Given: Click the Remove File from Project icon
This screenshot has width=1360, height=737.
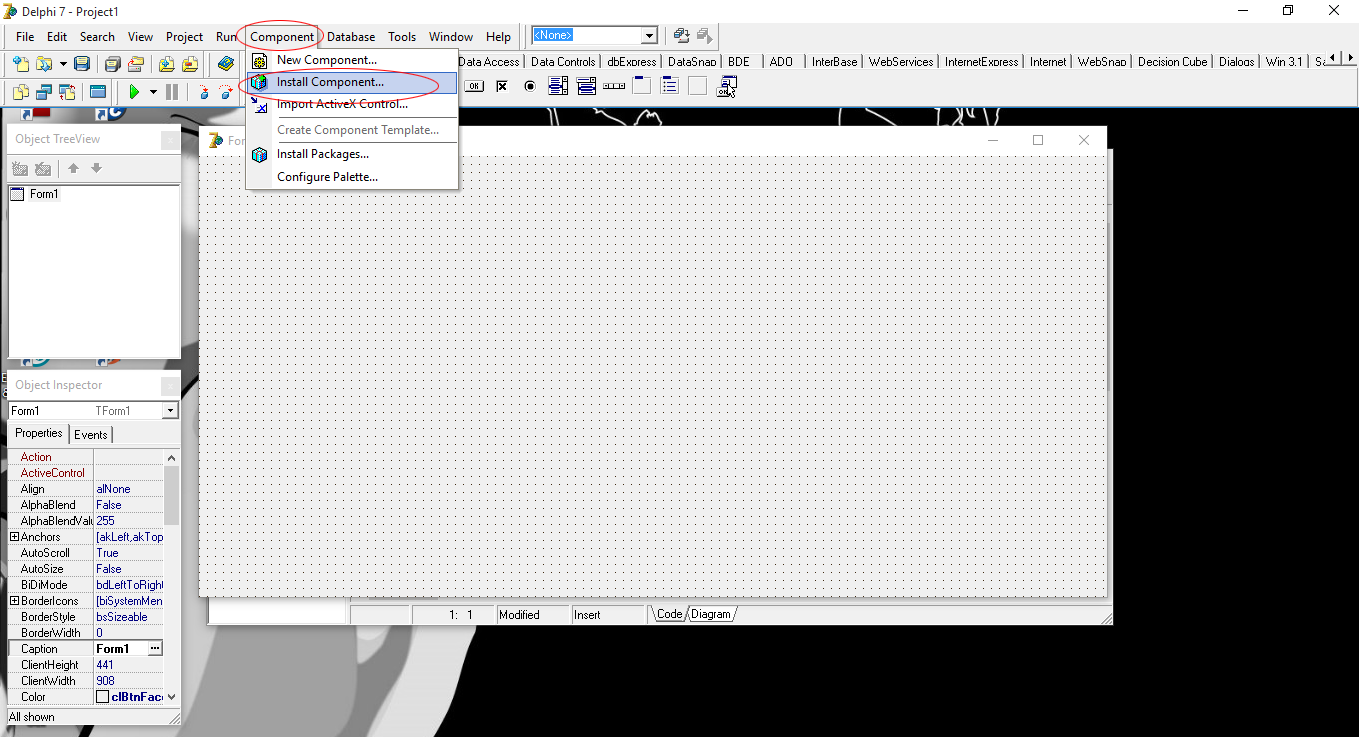Looking at the screenshot, I should click(x=189, y=63).
